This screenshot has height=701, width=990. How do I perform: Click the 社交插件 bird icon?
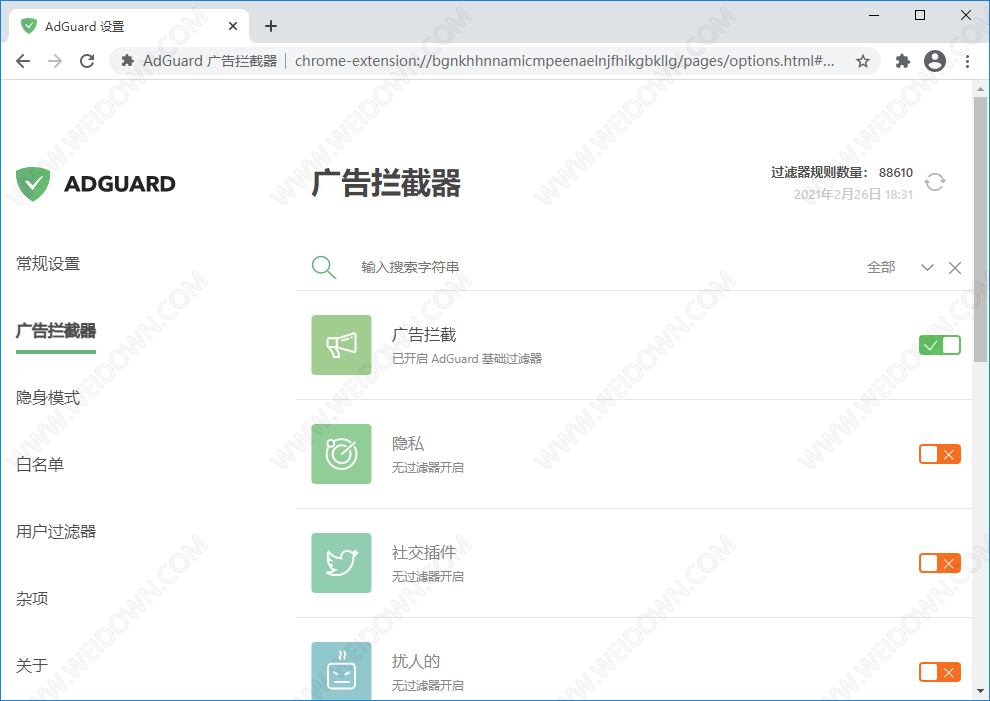342,563
